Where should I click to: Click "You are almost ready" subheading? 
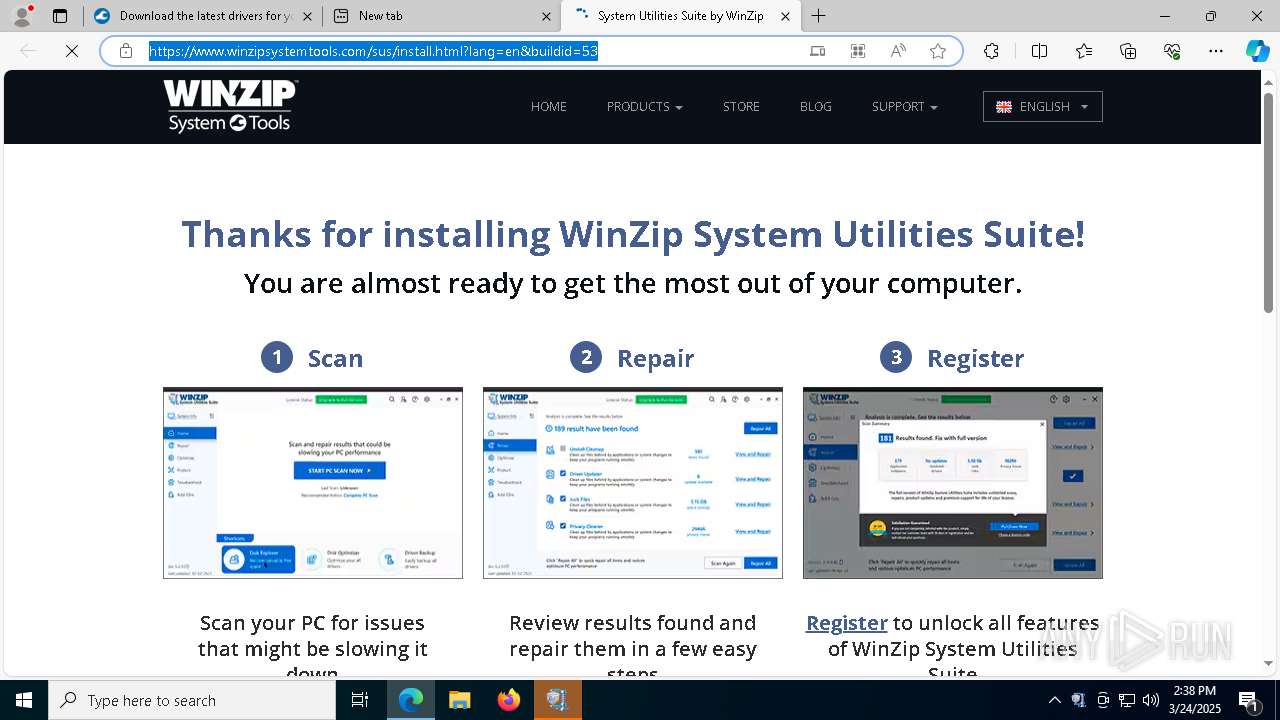click(633, 284)
